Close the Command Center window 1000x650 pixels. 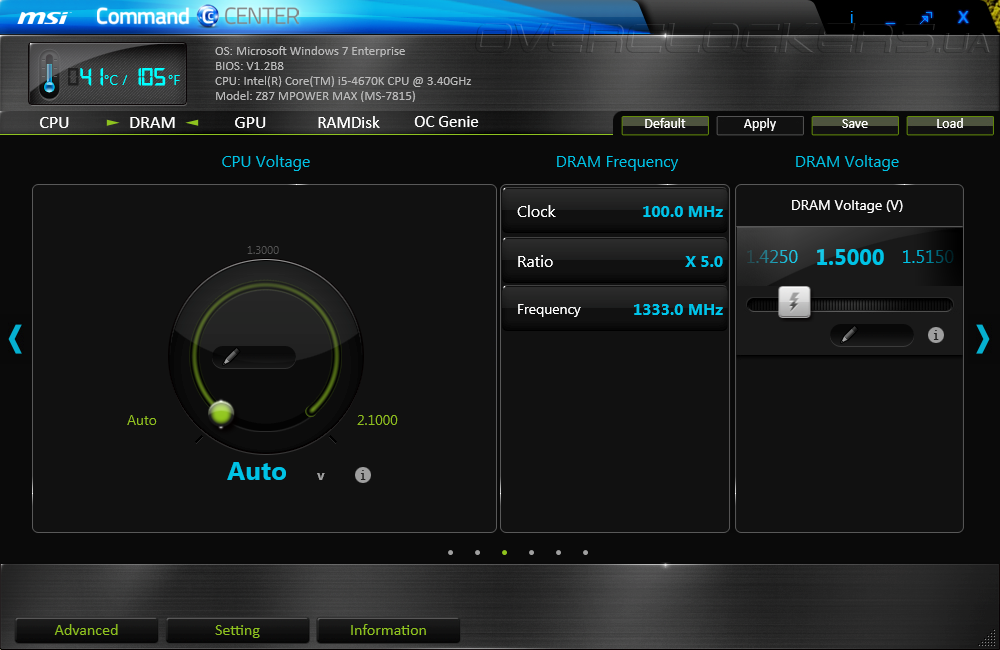click(963, 17)
